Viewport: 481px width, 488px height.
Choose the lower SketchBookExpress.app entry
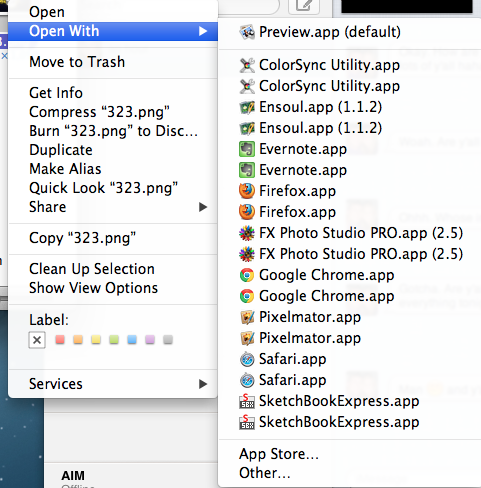[349, 422]
